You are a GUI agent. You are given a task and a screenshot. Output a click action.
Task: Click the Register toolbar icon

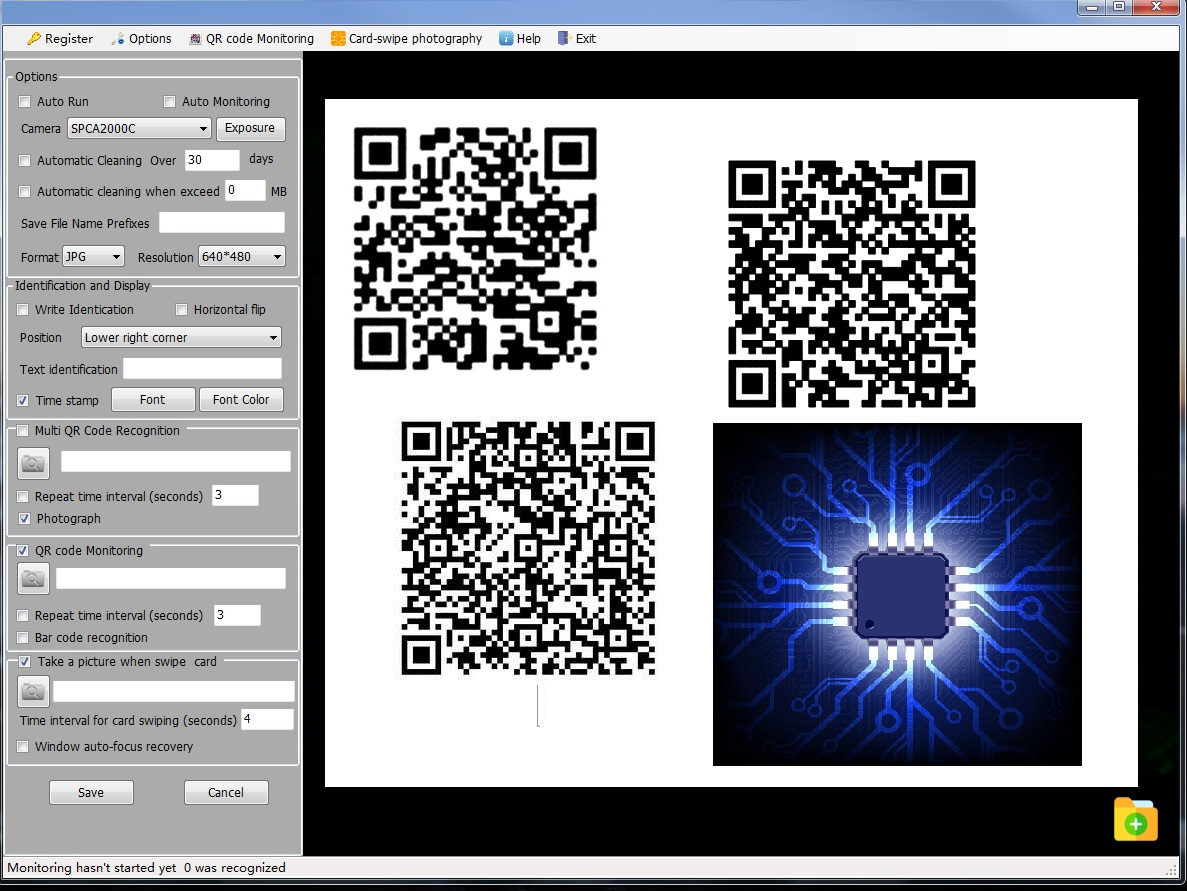click(59, 38)
